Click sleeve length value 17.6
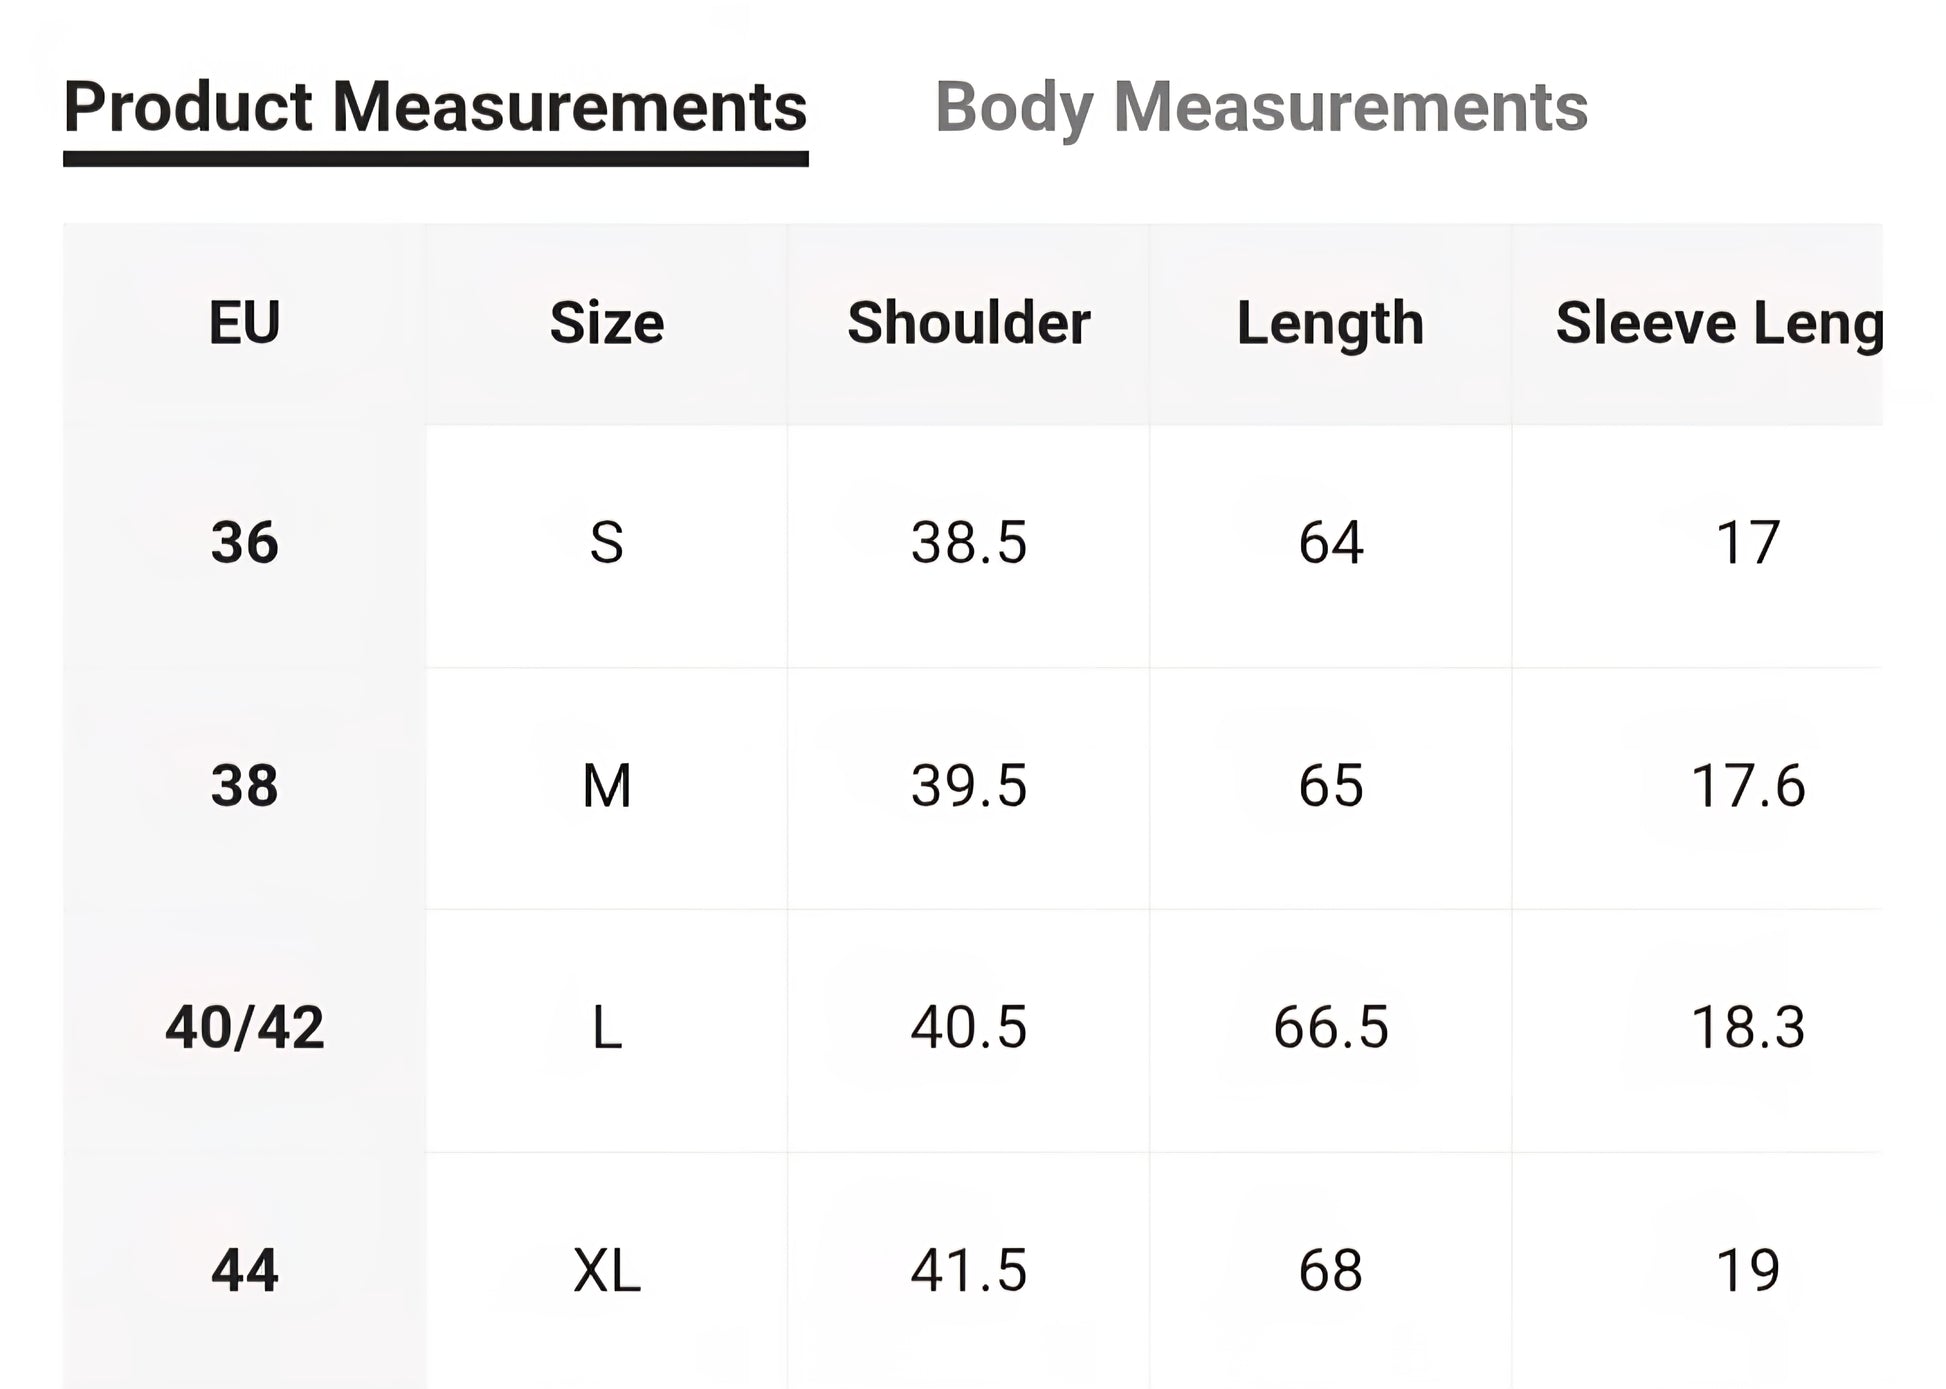1946x1389 pixels. click(x=1747, y=786)
